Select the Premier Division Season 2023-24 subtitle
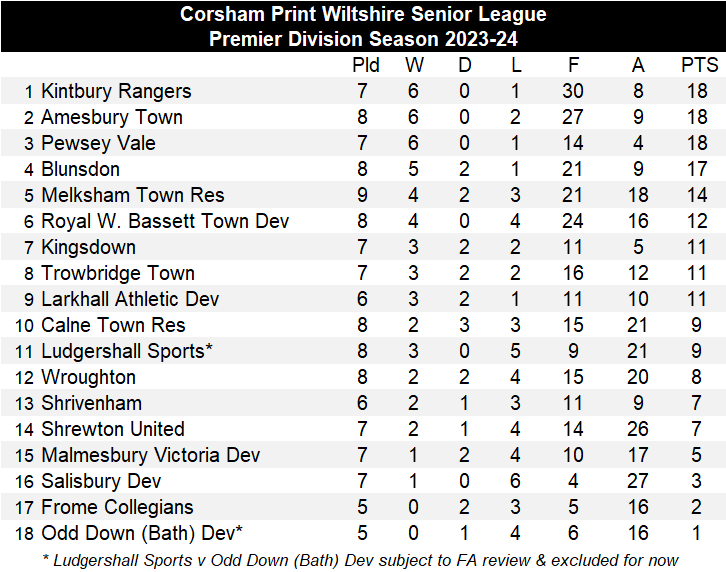 coord(363,39)
